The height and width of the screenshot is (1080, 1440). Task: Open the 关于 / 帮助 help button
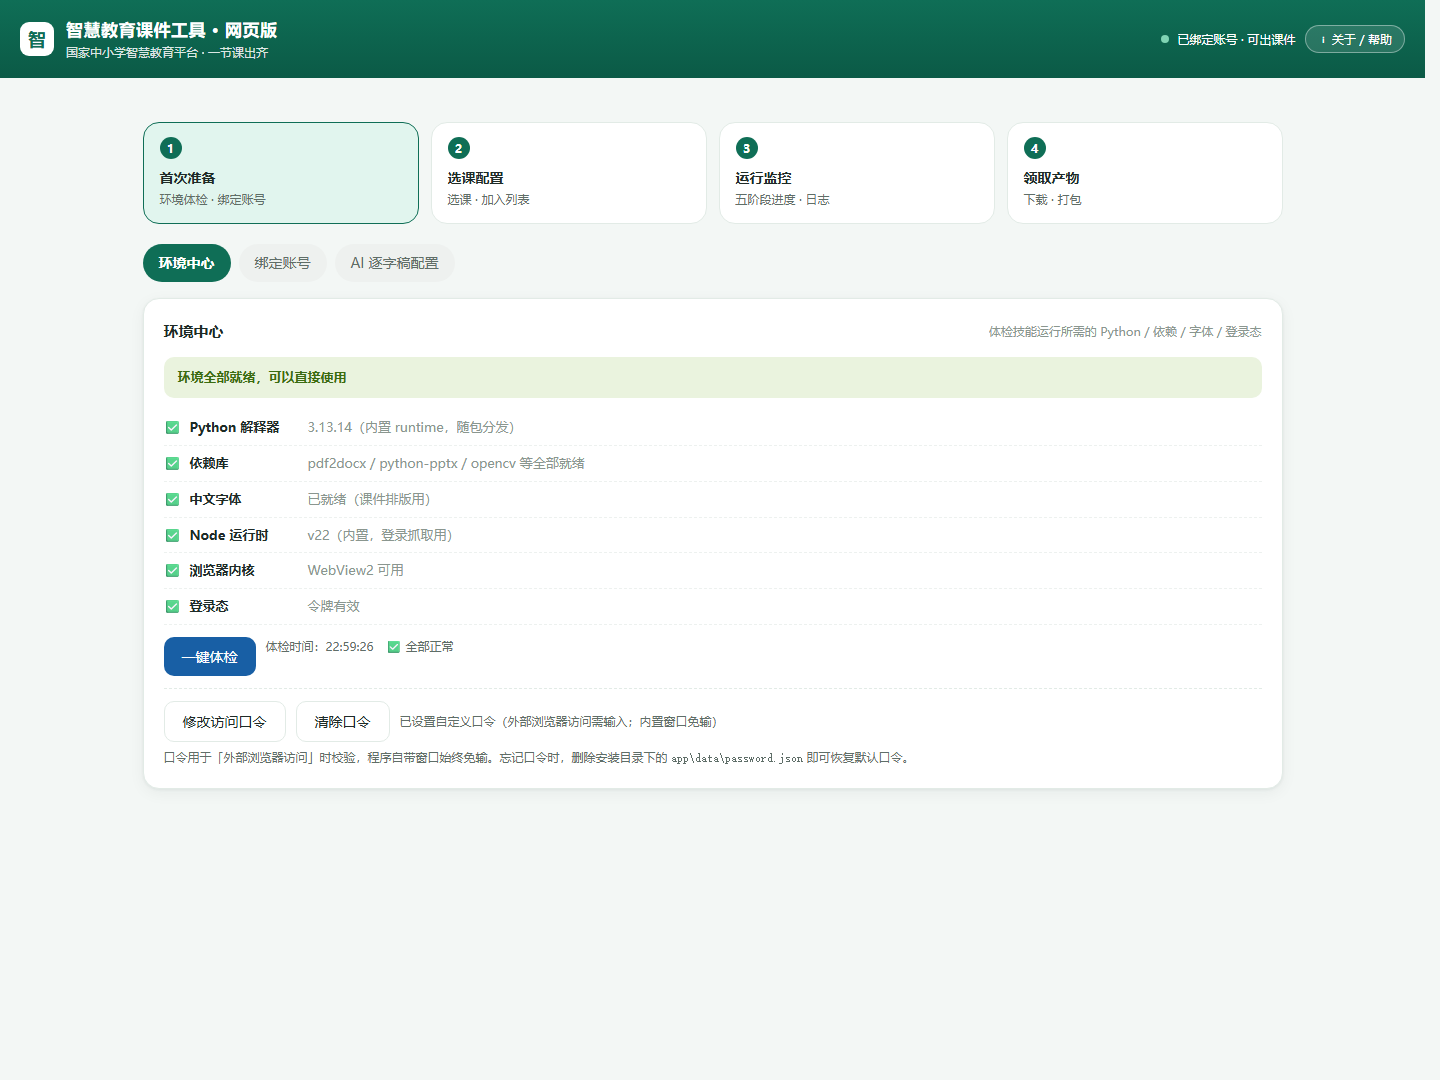1355,39
